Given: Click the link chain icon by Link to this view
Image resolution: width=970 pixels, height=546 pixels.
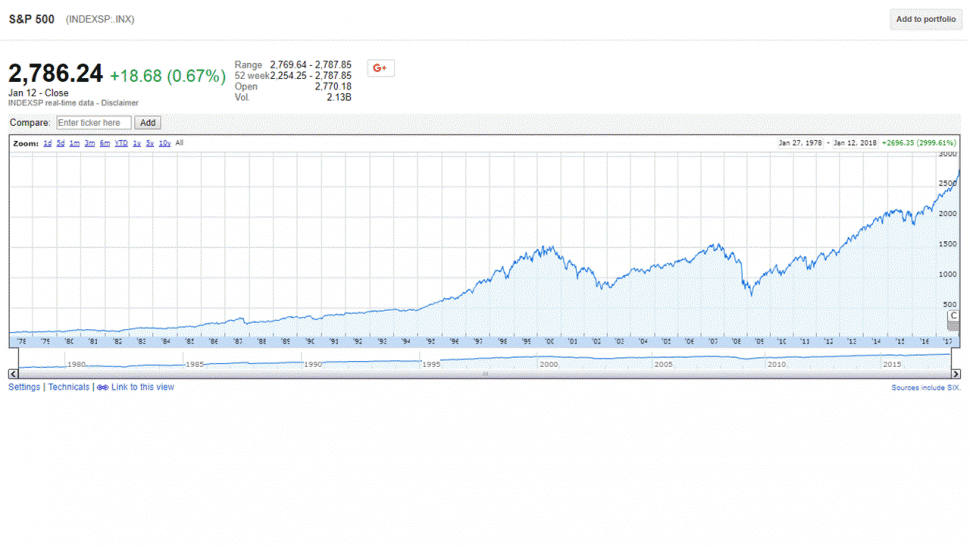Looking at the screenshot, I should click(103, 388).
